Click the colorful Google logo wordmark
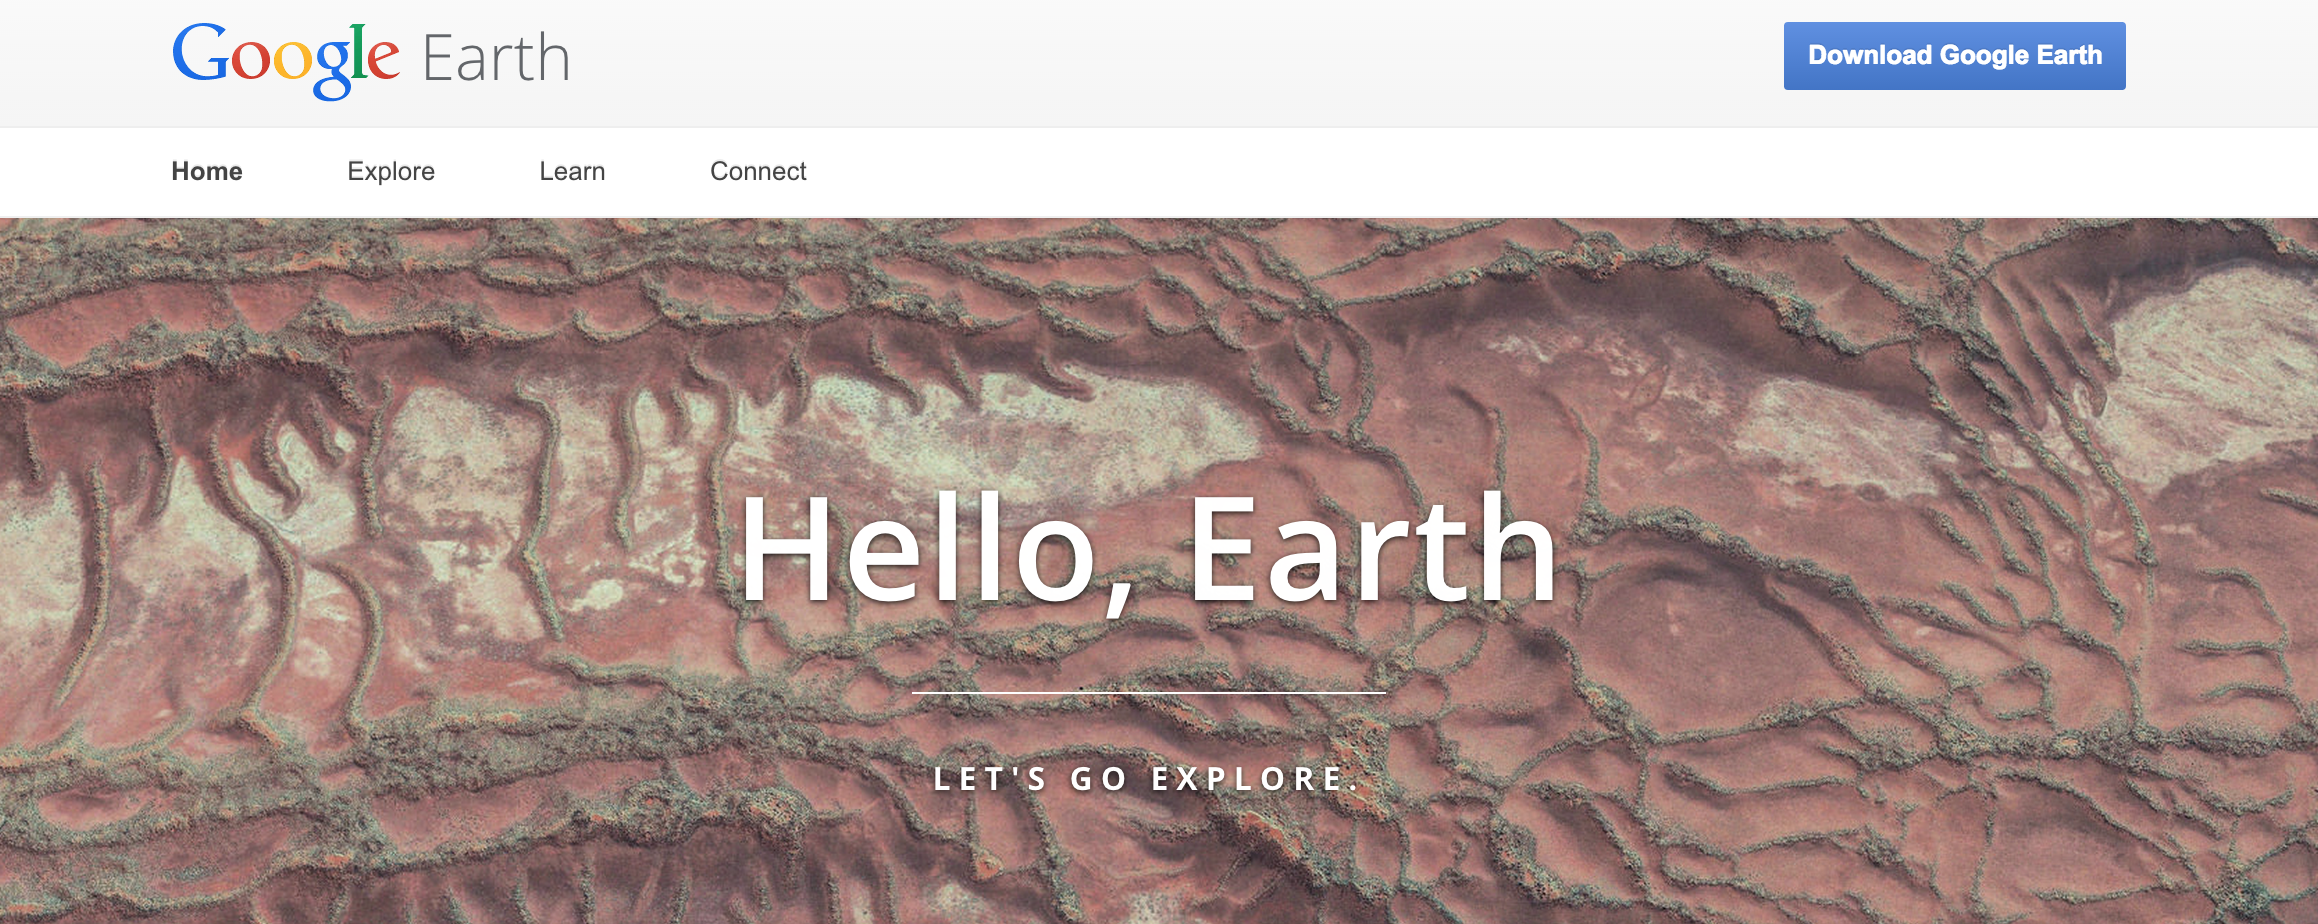 tap(286, 60)
